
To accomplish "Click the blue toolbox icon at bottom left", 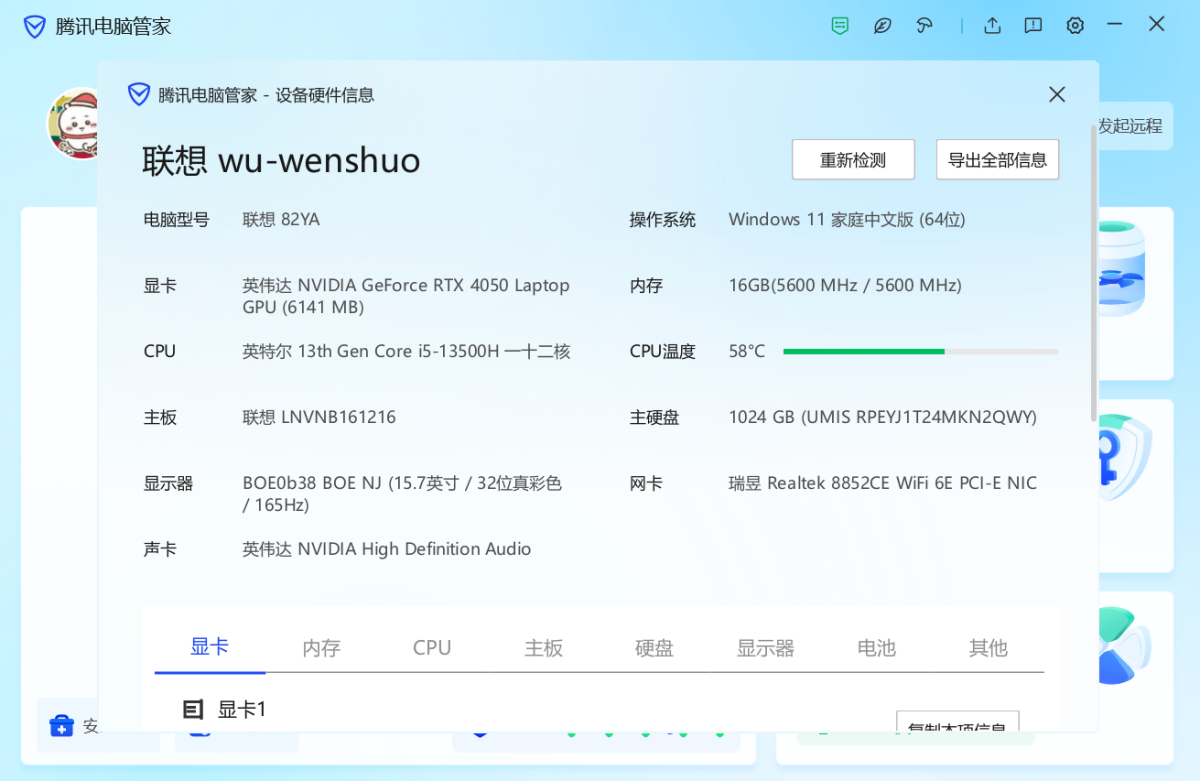I will click(62, 725).
